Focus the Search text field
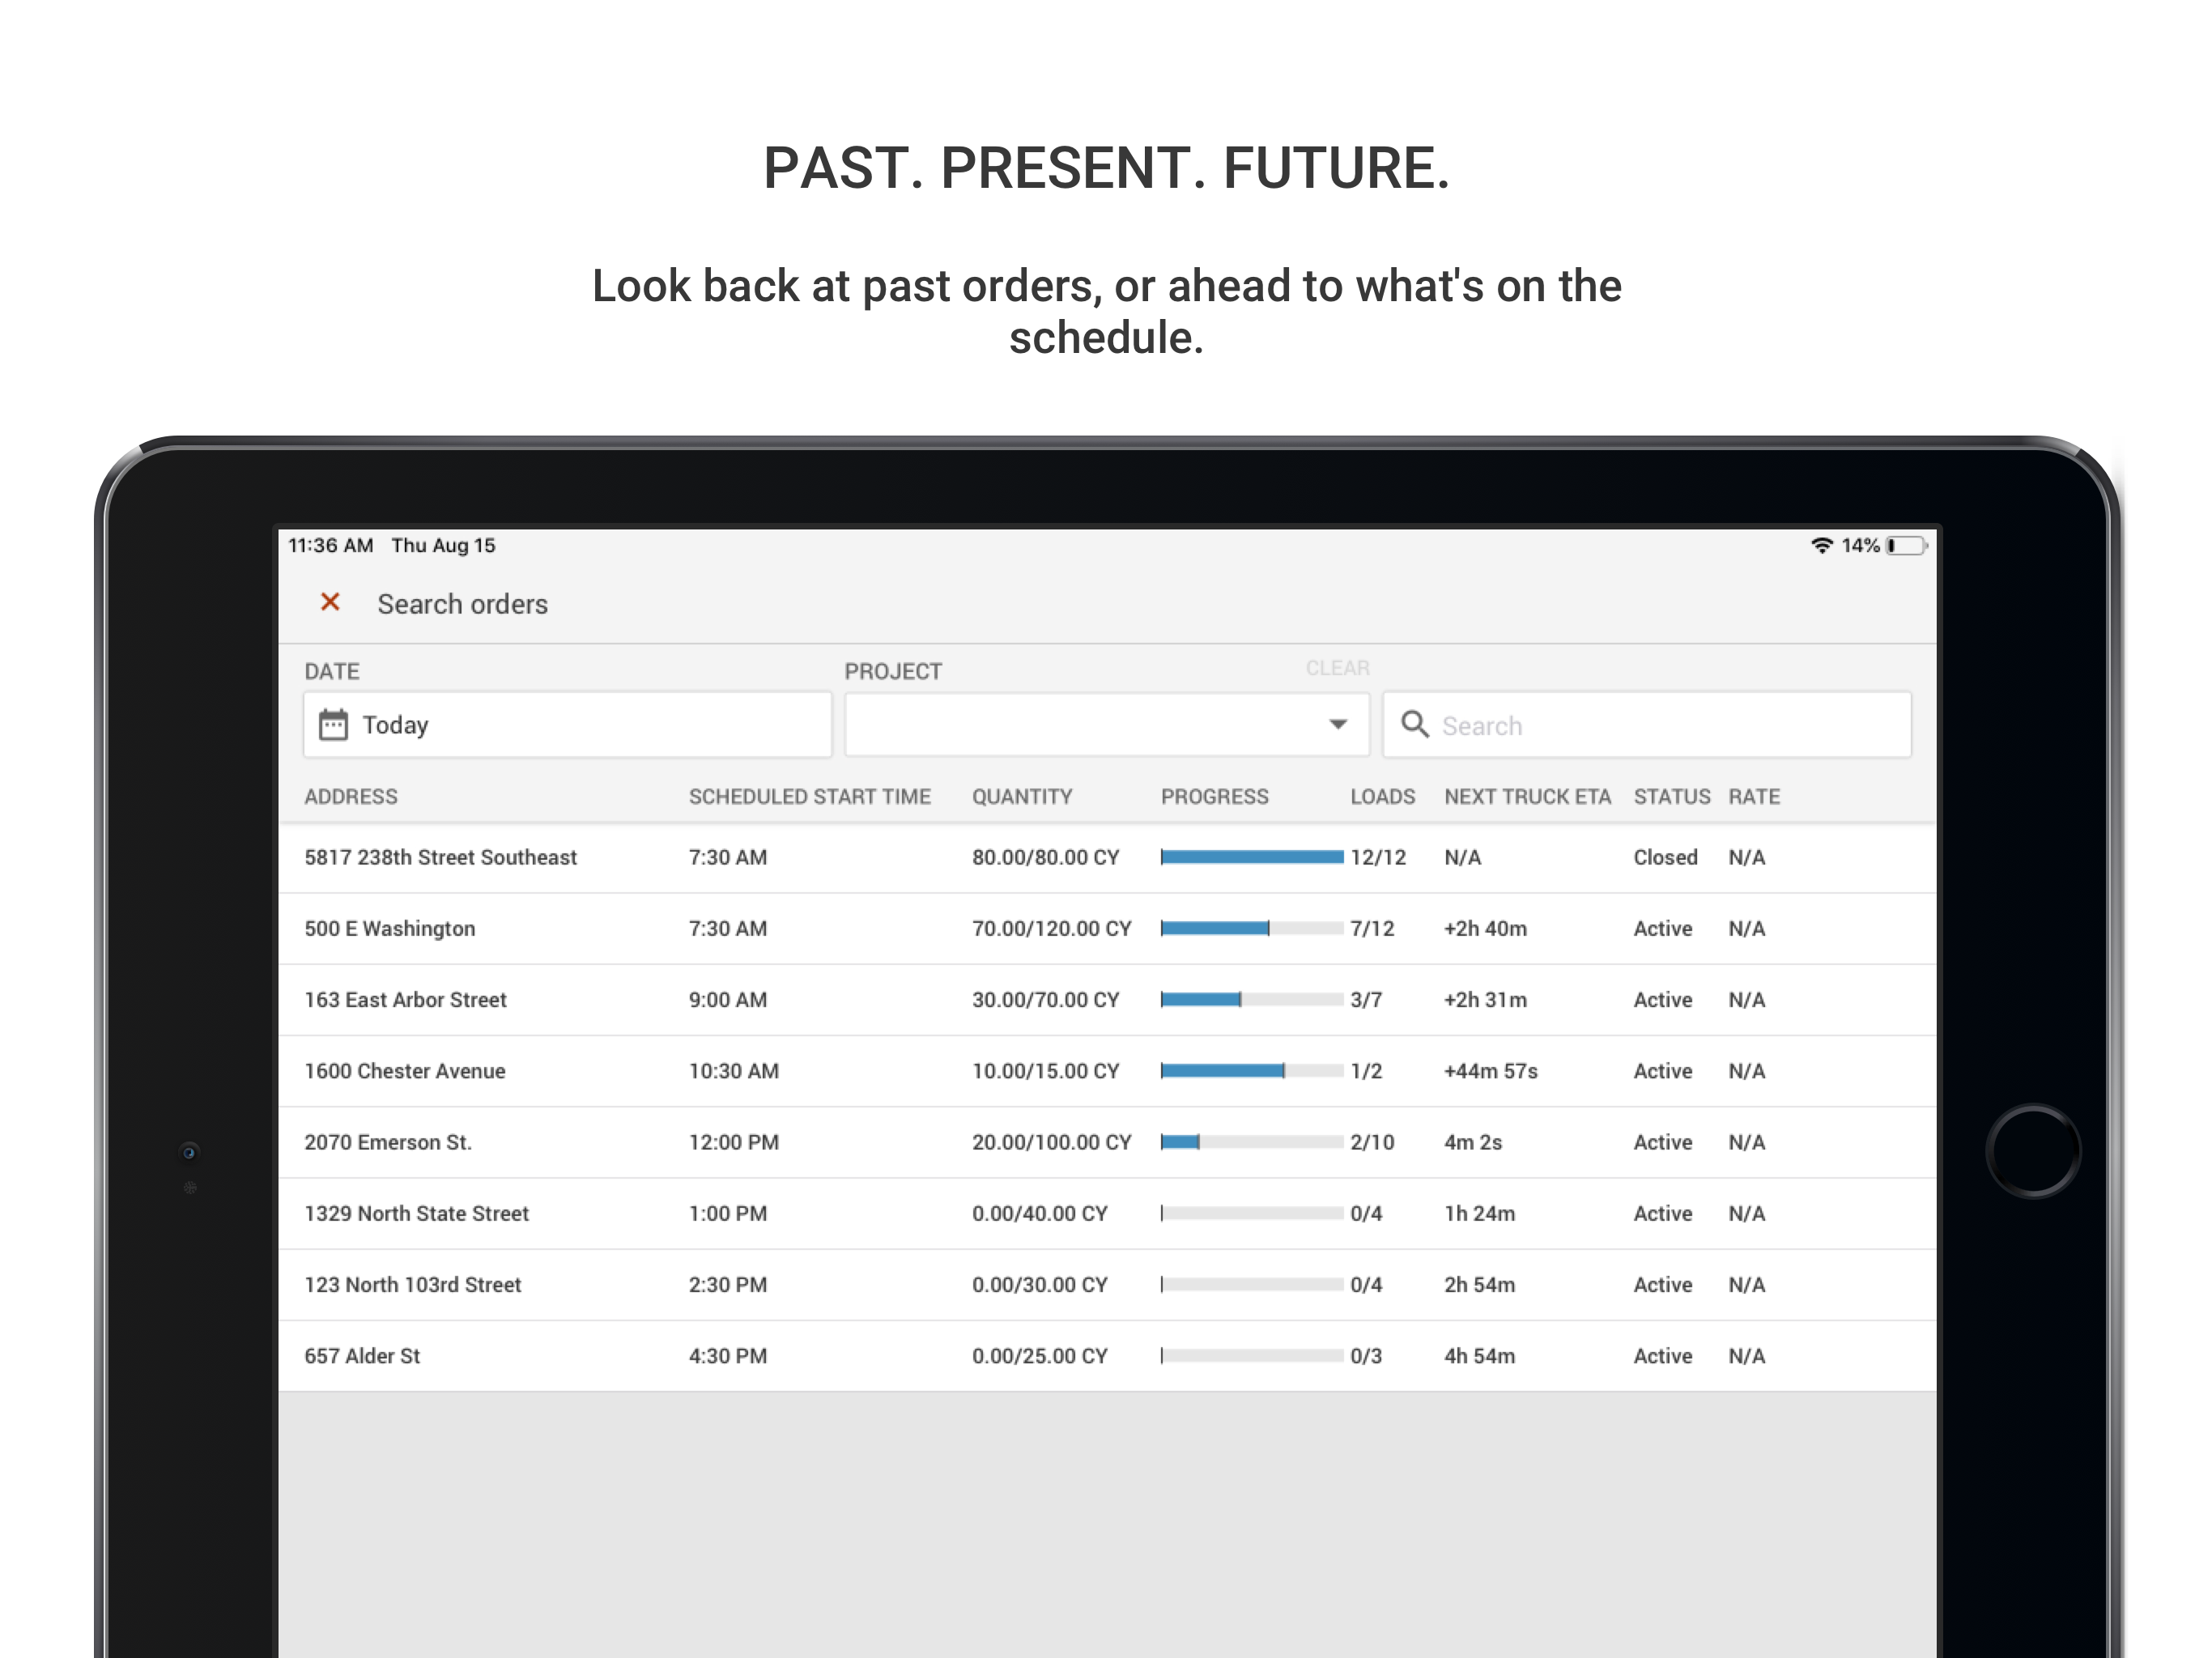Viewport: 2212px width, 1658px height. pos(1647,724)
